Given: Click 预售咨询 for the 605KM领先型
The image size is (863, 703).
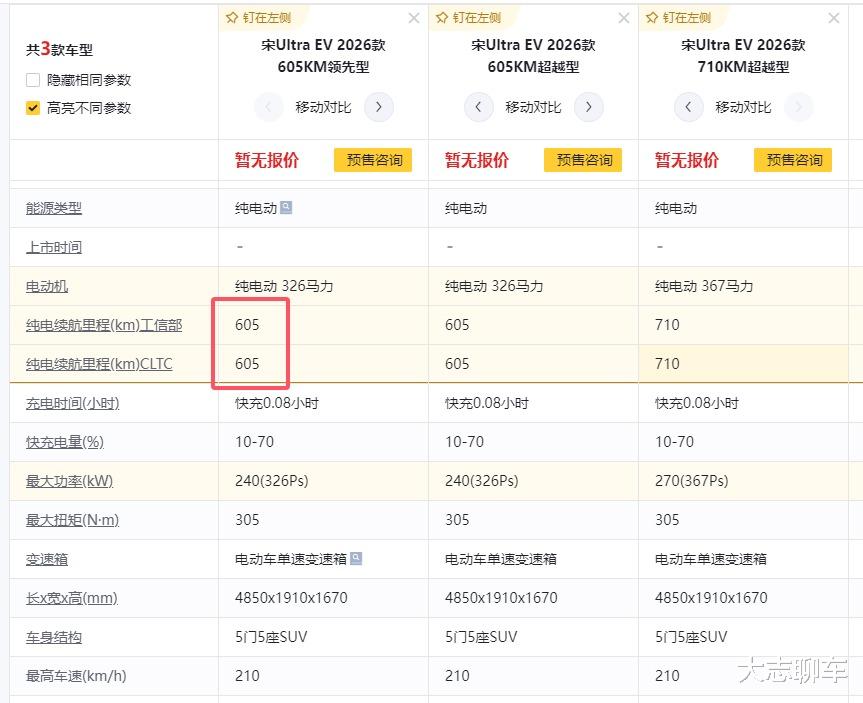Looking at the screenshot, I should coord(374,160).
